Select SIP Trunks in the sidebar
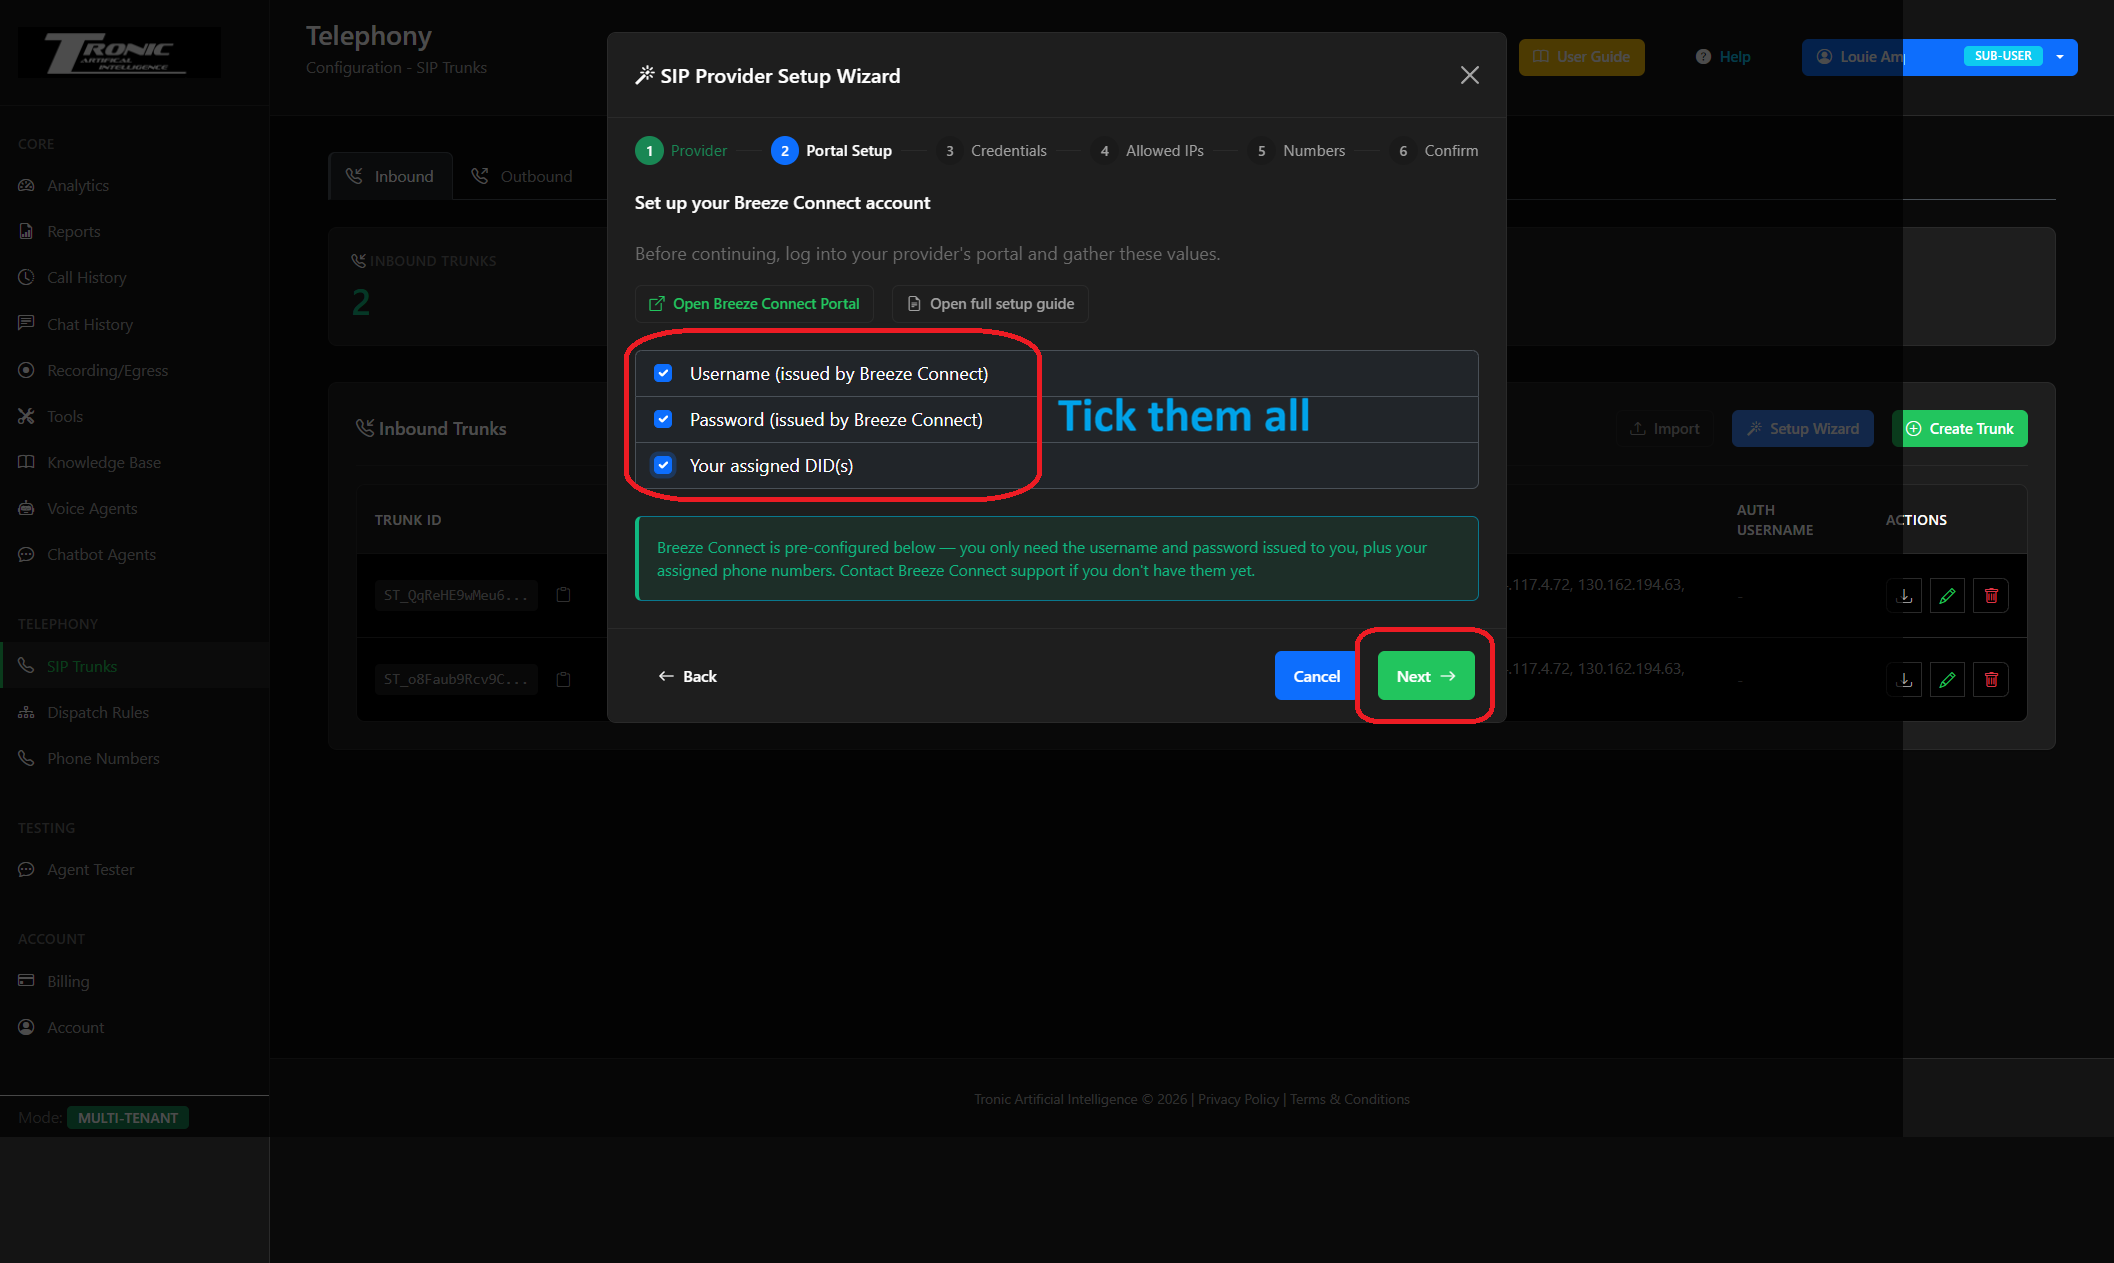Image resolution: width=2114 pixels, height=1263 pixels. point(82,666)
